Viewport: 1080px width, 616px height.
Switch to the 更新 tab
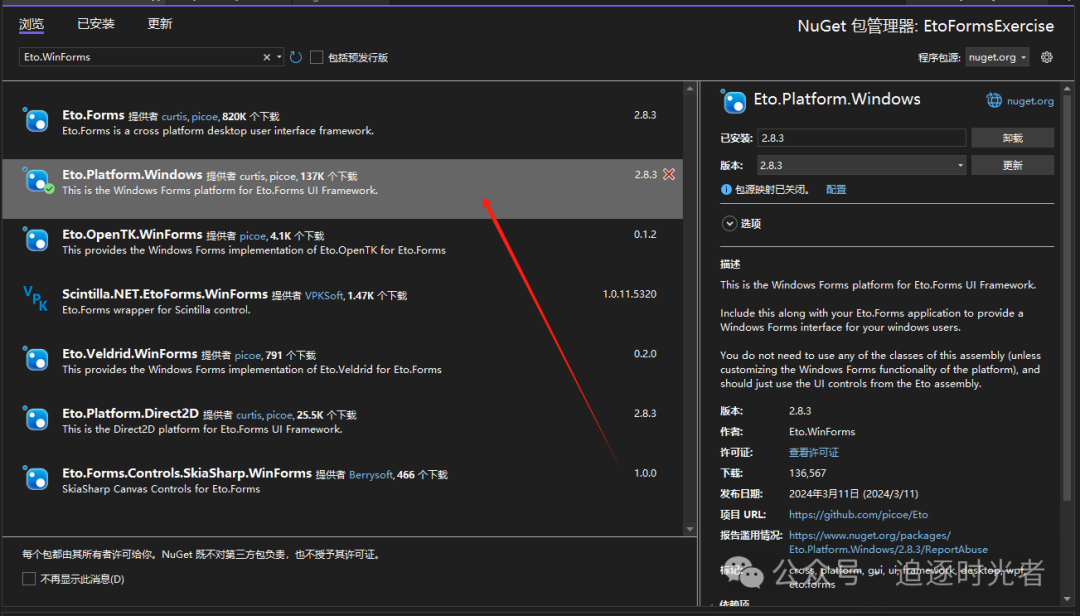pos(160,24)
